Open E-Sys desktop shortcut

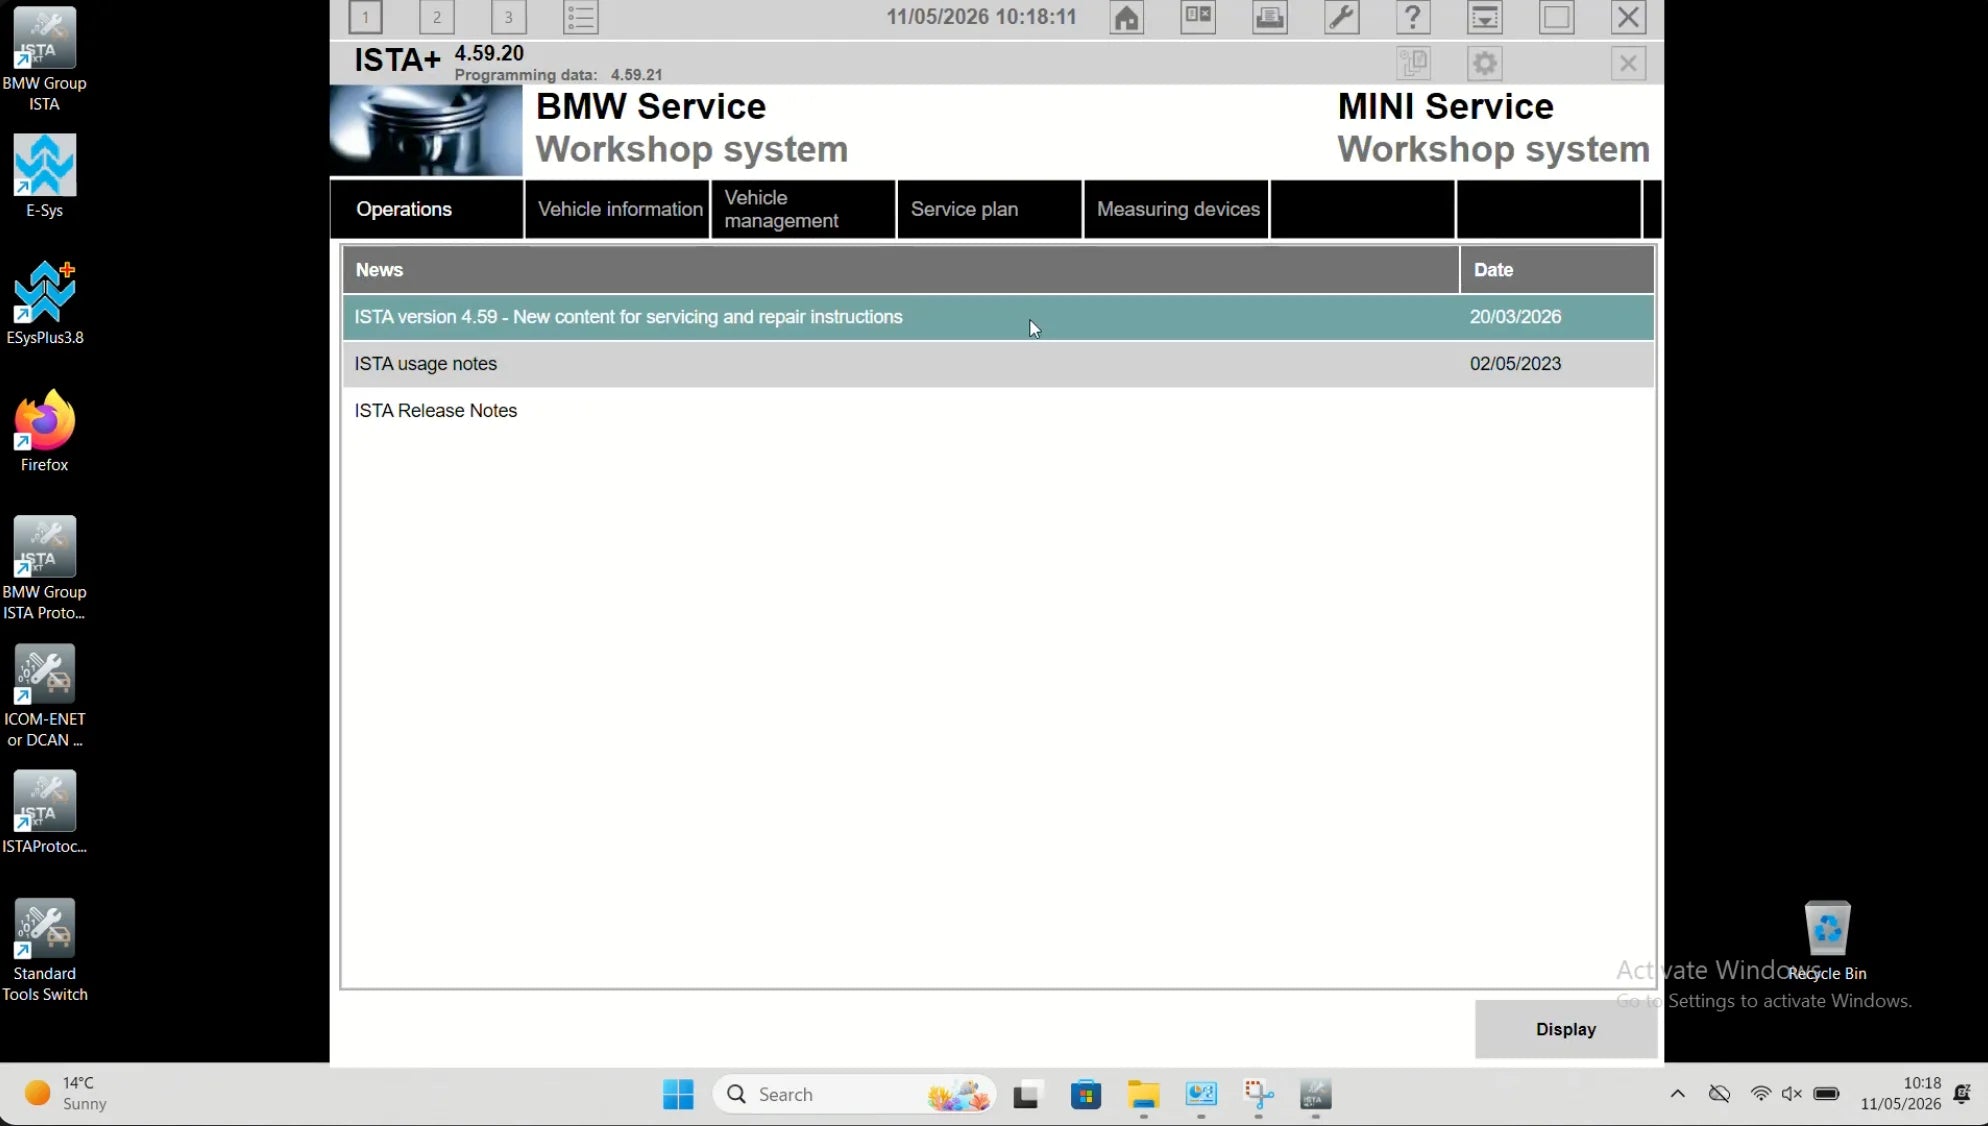click(x=44, y=176)
